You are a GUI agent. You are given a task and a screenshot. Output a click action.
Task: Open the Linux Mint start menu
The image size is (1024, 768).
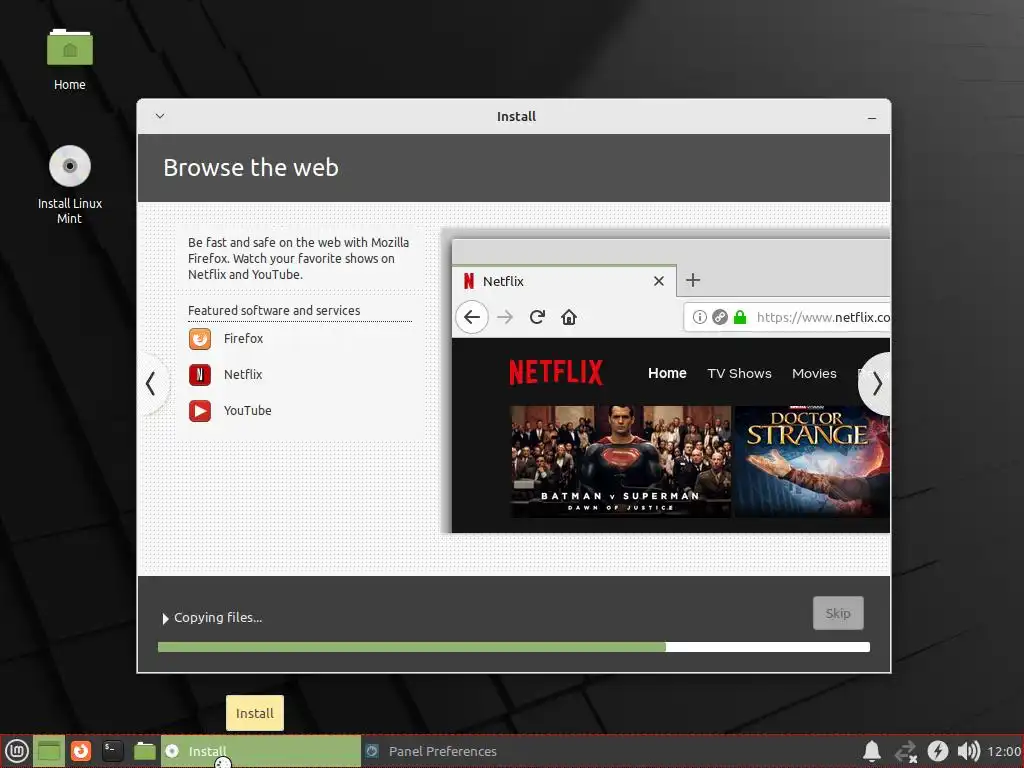tap(16, 751)
